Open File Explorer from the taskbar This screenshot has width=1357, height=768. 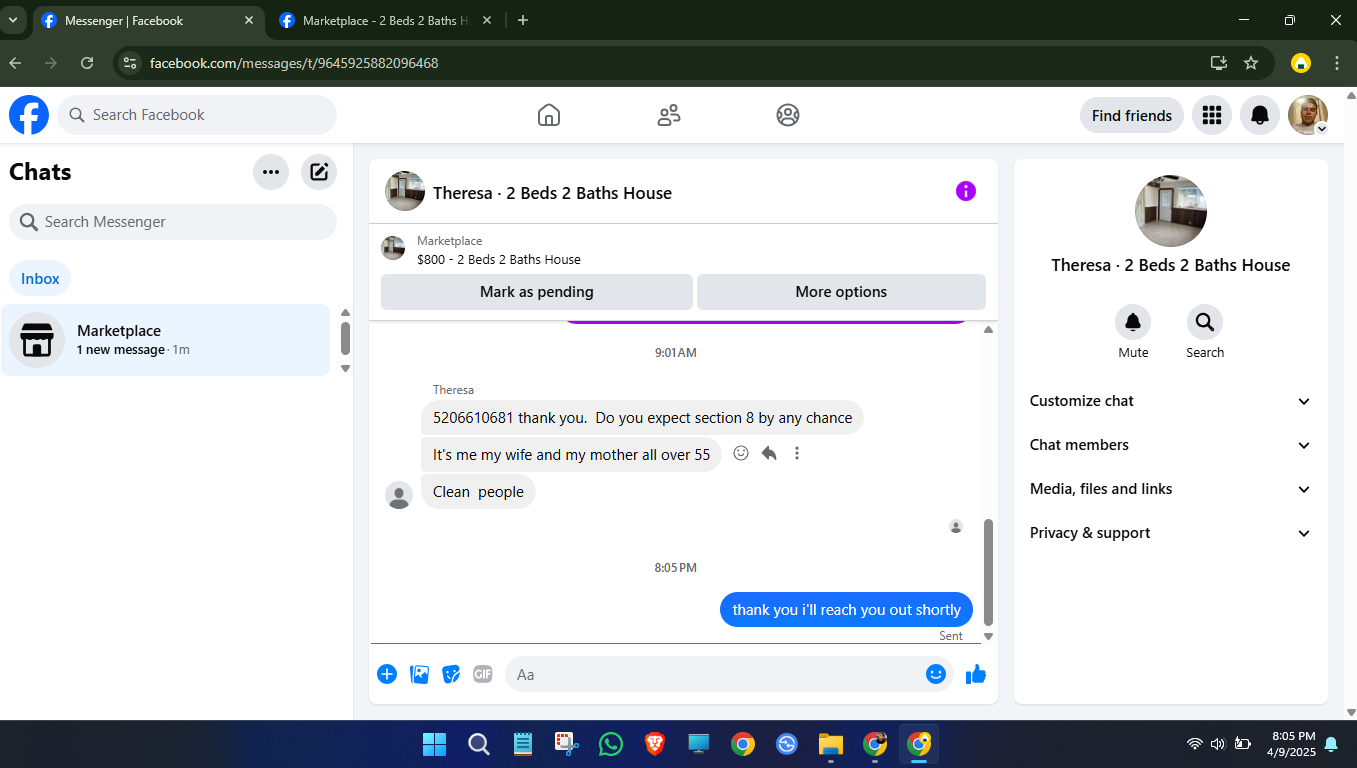click(831, 744)
